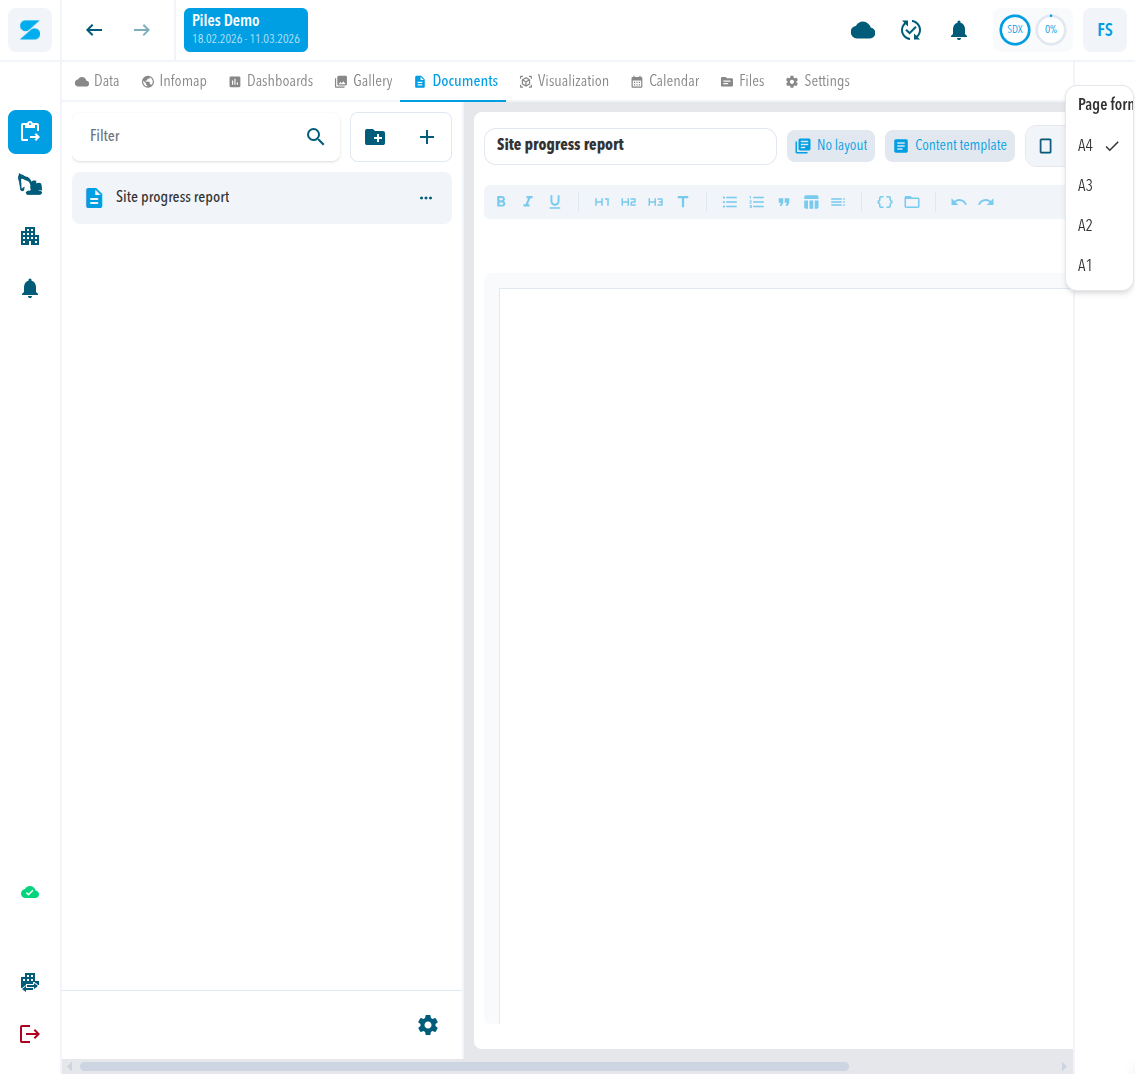Switch to the Calendar tab
The height and width of the screenshot is (1074, 1135).
click(664, 81)
